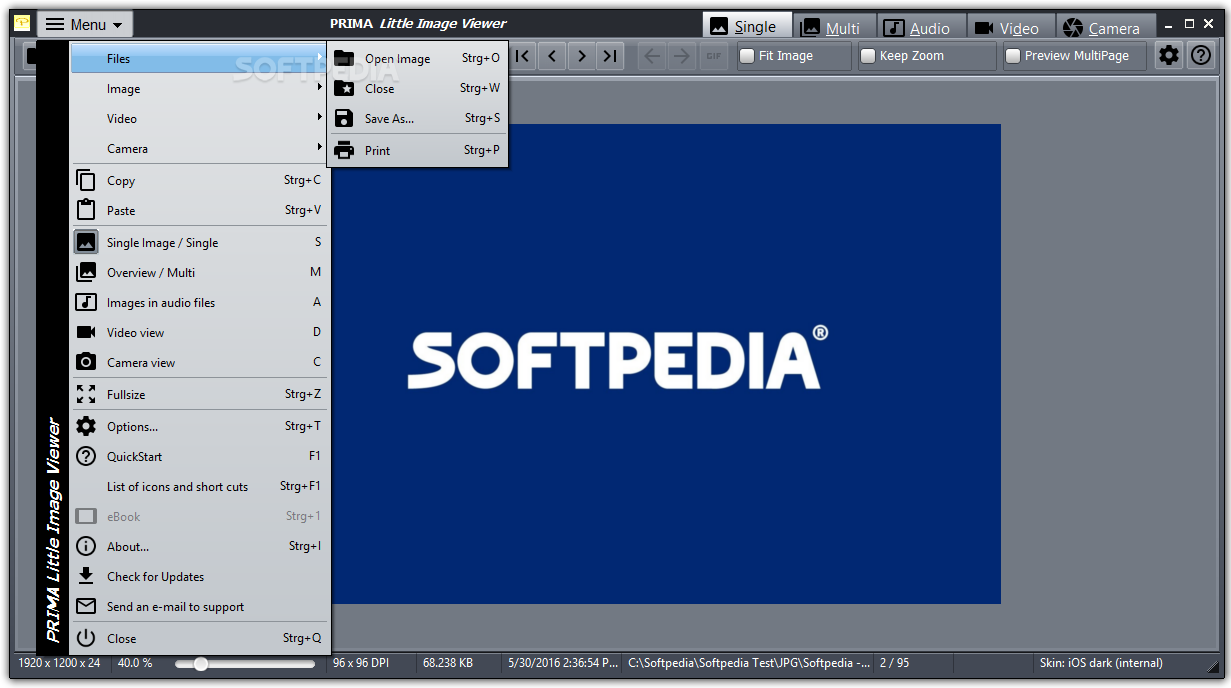Click the GIF toolbar button
The width and height of the screenshot is (1231, 688).
point(713,56)
